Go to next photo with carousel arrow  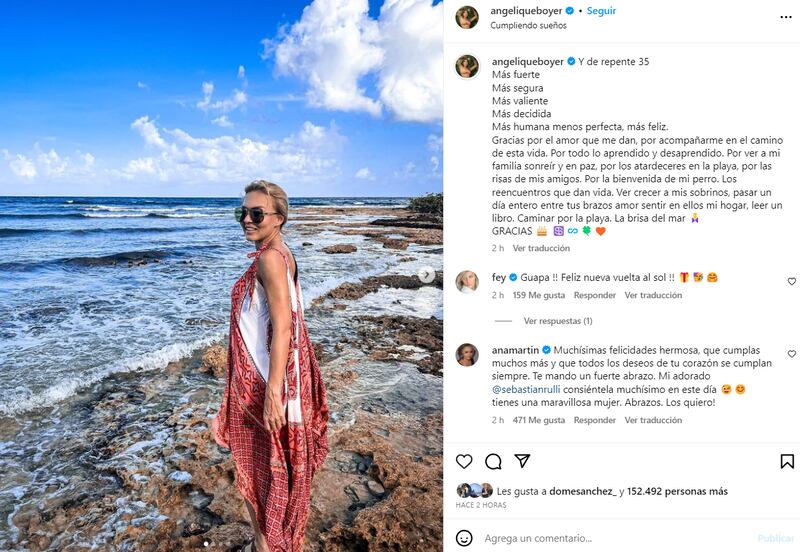[427, 275]
